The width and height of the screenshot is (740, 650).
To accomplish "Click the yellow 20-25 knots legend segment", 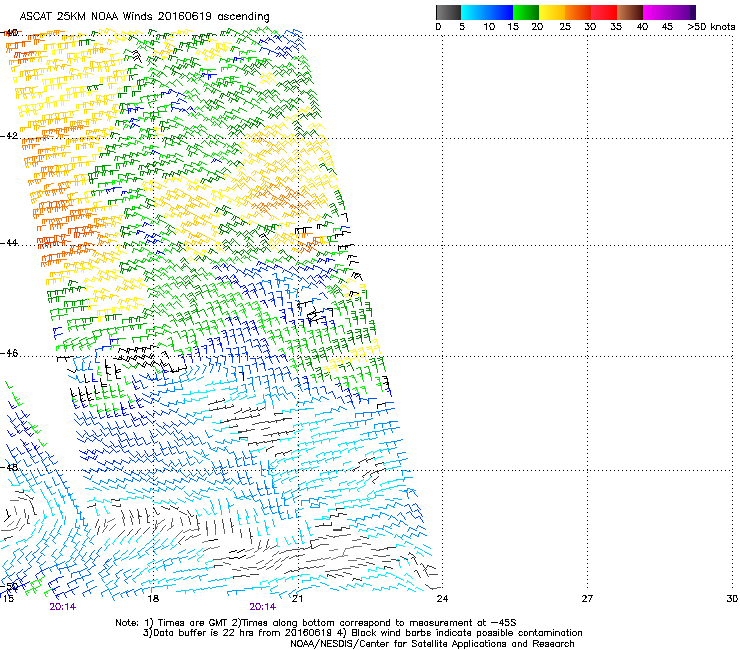I will pos(552,12).
